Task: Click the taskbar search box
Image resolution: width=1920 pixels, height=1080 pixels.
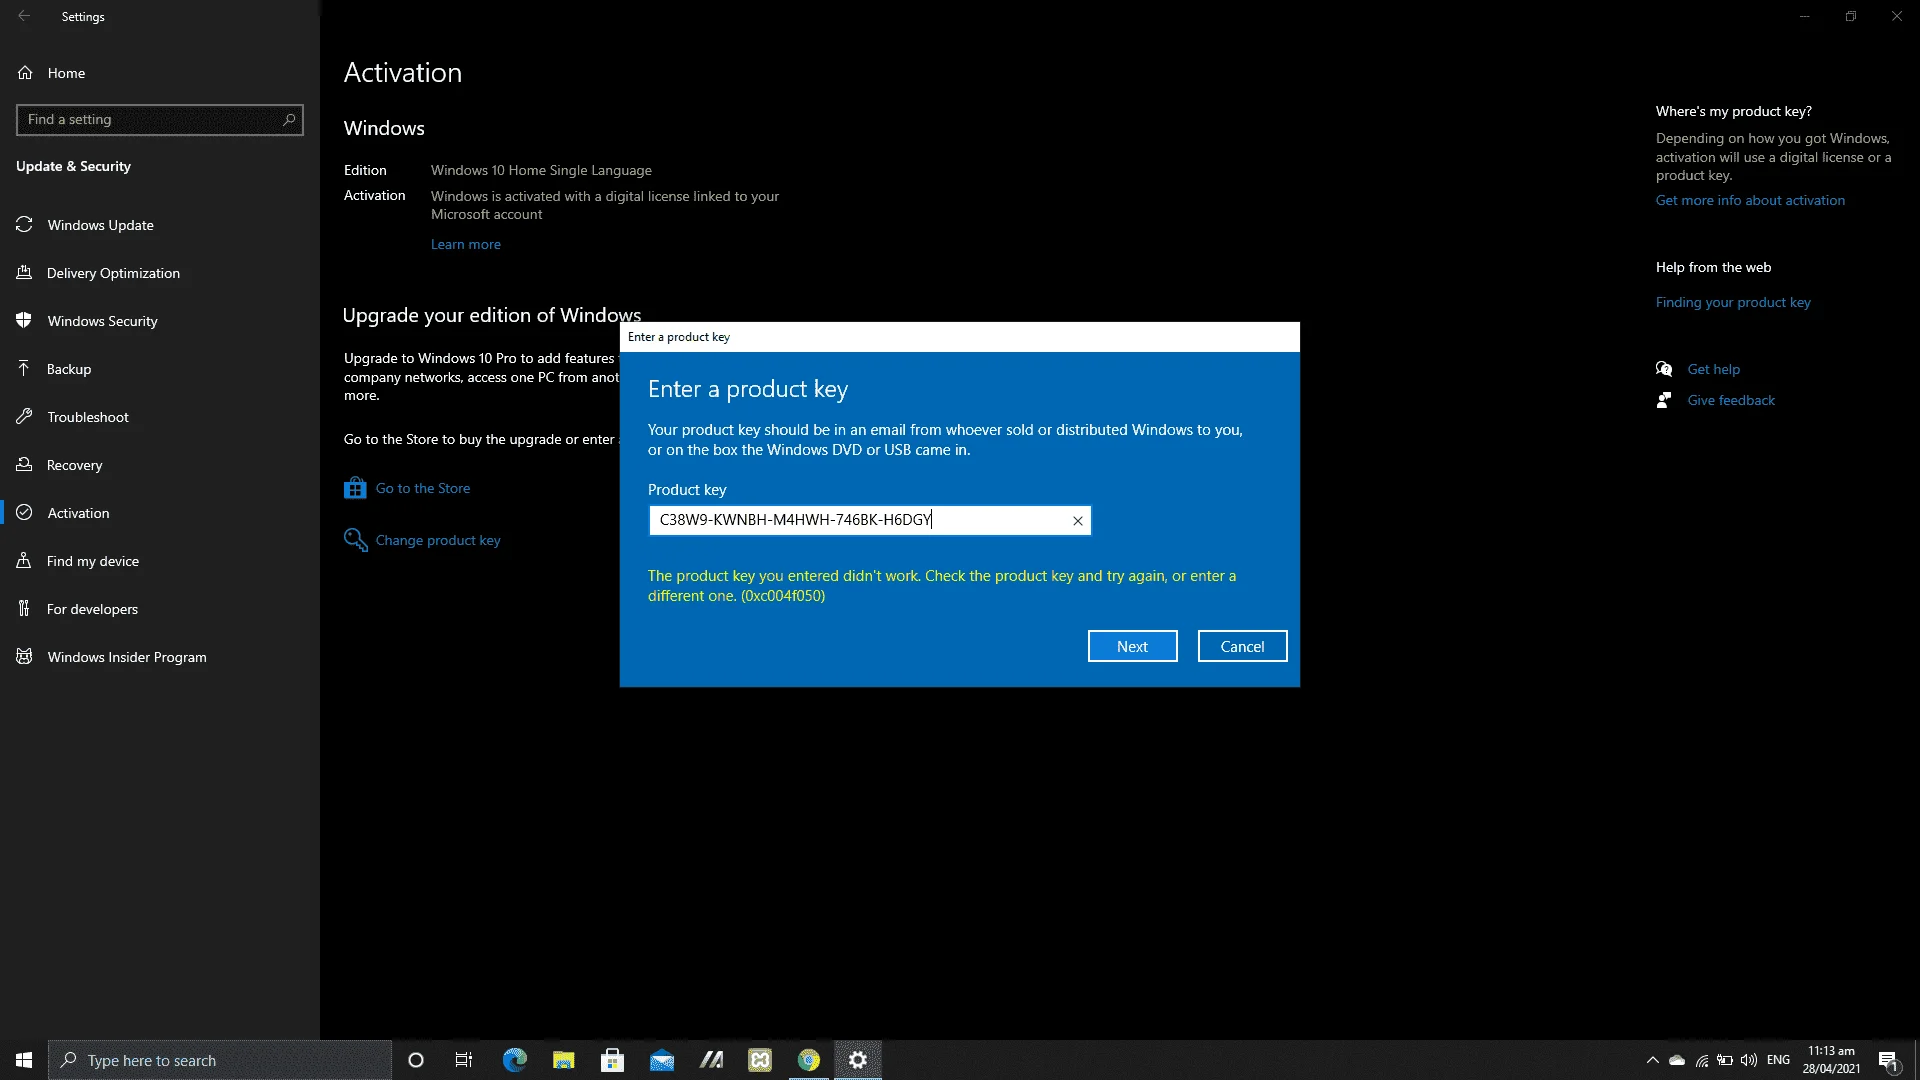Action: 220,1060
